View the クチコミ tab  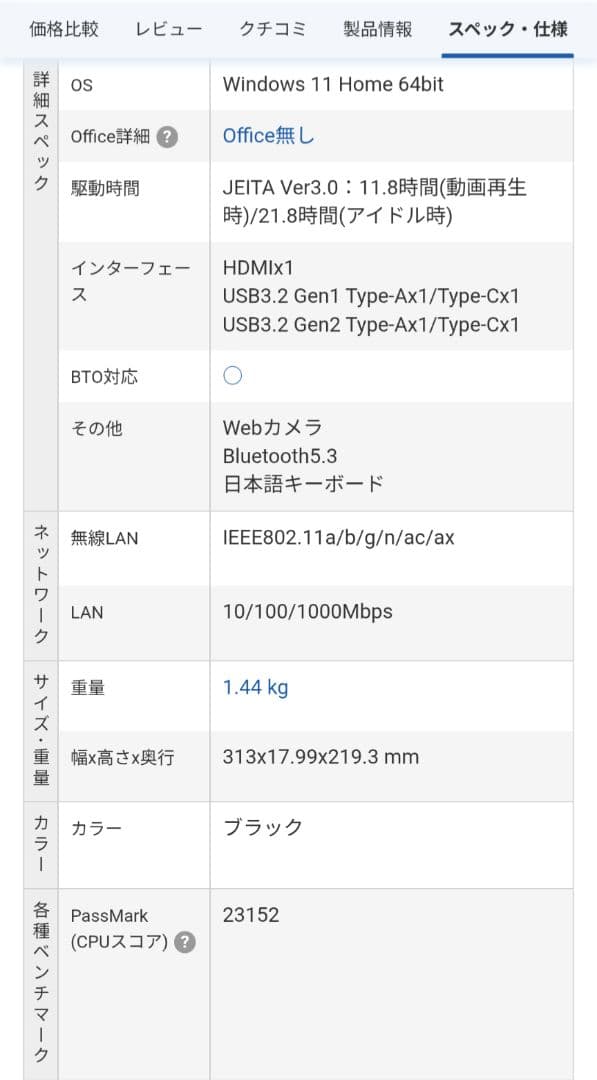[x=272, y=30]
